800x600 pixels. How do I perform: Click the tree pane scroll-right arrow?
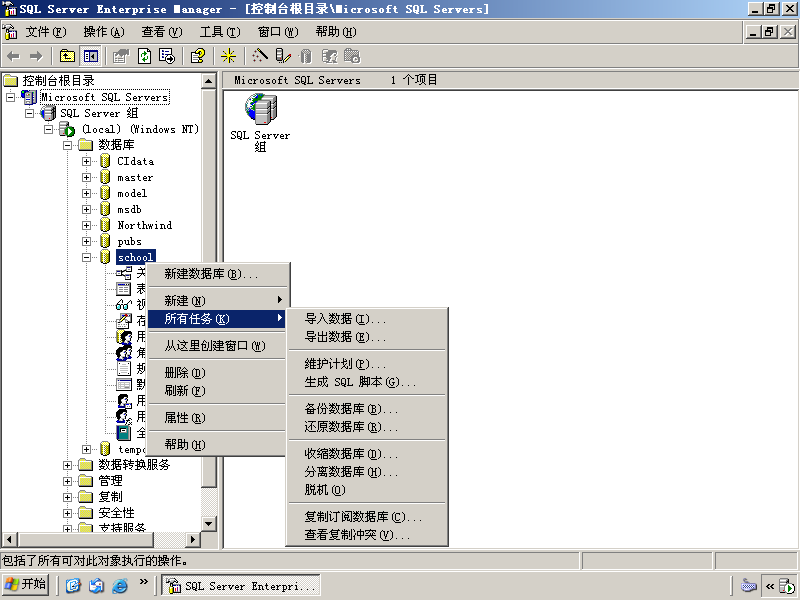point(192,539)
